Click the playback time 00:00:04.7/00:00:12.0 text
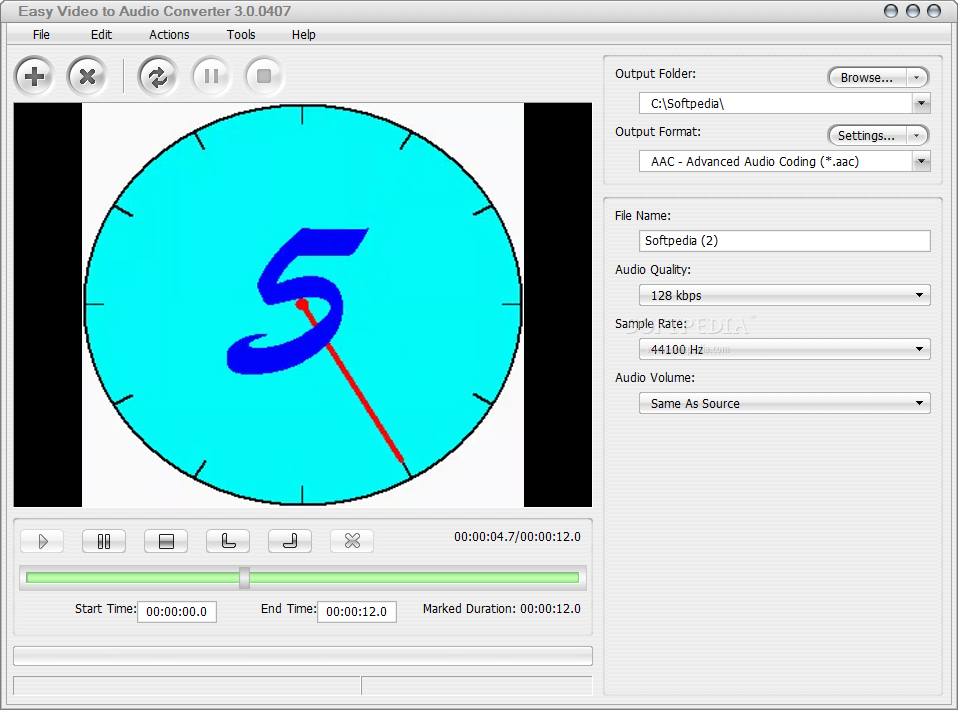The width and height of the screenshot is (958, 710). (x=517, y=536)
